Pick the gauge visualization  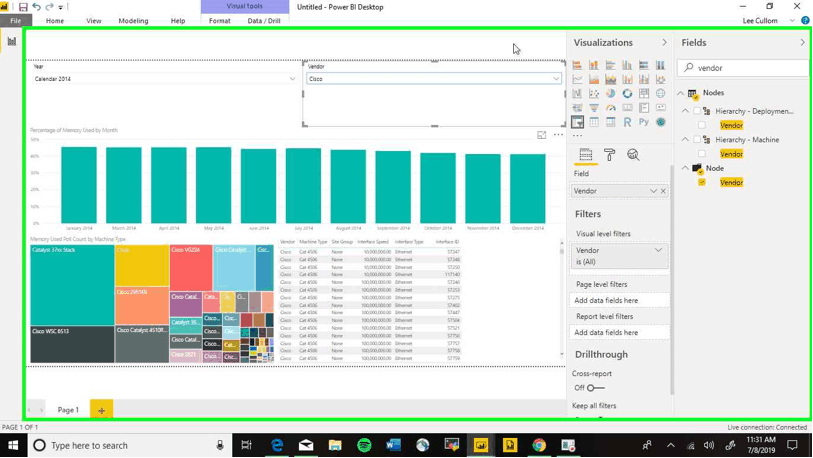click(x=611, y=108)
